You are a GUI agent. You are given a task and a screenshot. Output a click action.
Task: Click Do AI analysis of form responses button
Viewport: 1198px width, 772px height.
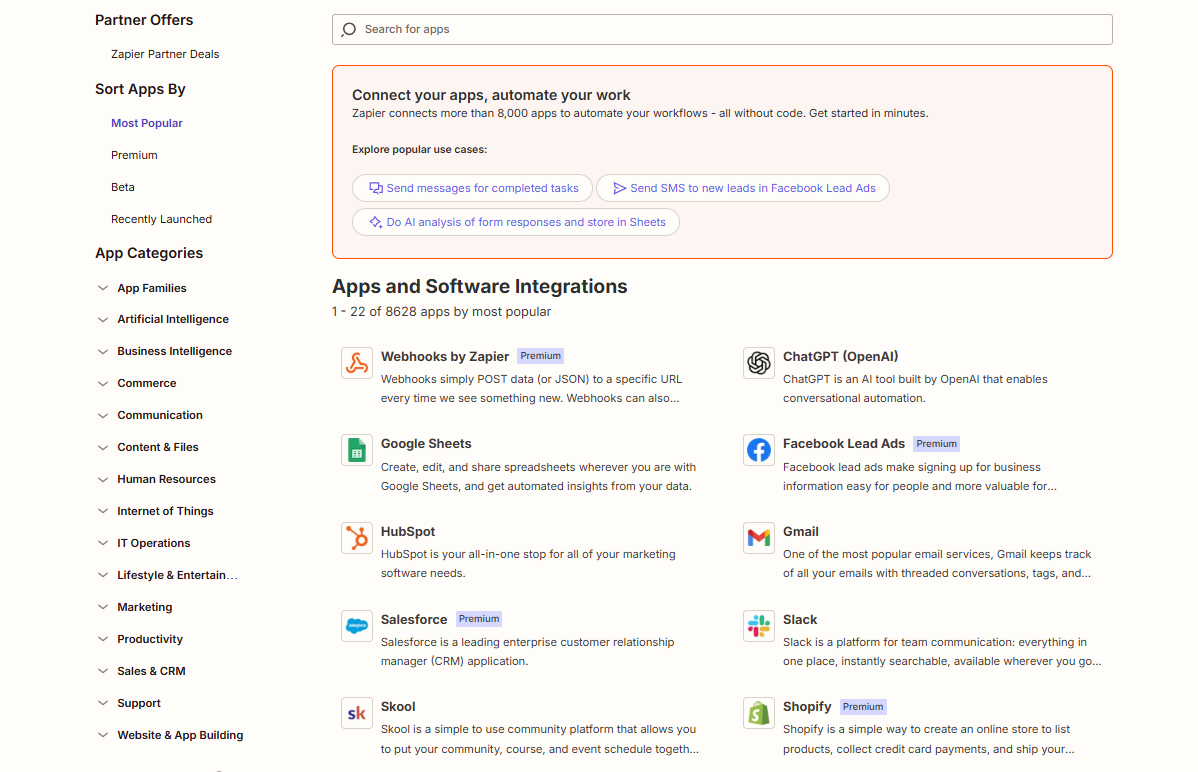pyautogui.click(x=516, y=222)
